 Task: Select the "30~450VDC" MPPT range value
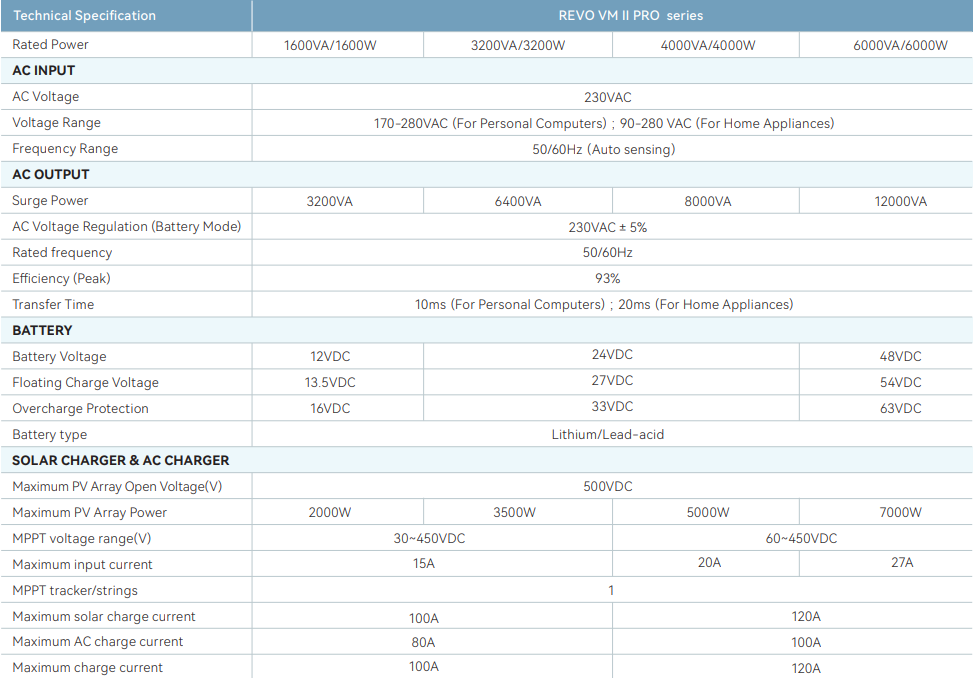(x=429, y=539)
